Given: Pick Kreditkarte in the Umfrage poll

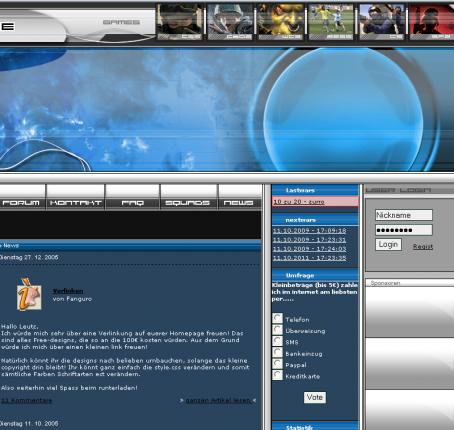Looking at the screenshot, I should 277,375.
